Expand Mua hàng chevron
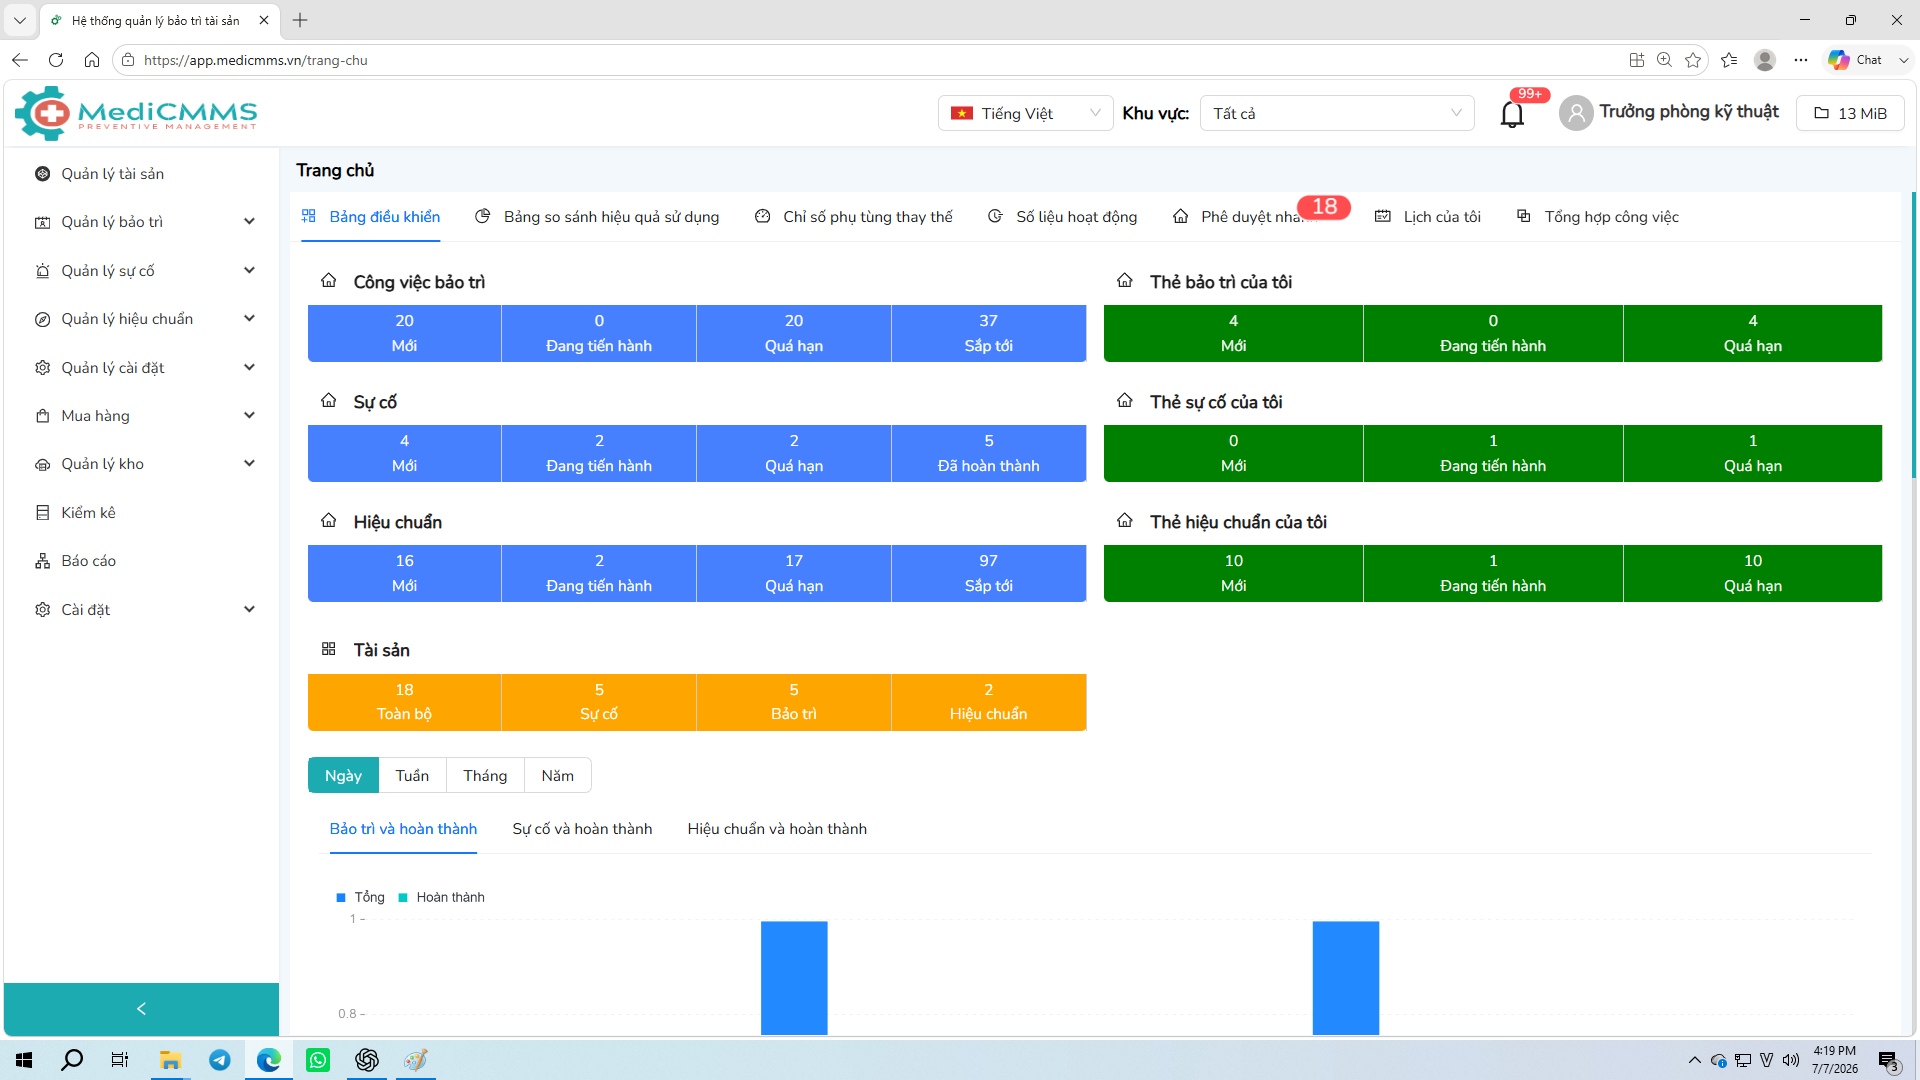The height and width of the screenshot is (1080, 1920). pyautogui.click(x=249, y=416)
